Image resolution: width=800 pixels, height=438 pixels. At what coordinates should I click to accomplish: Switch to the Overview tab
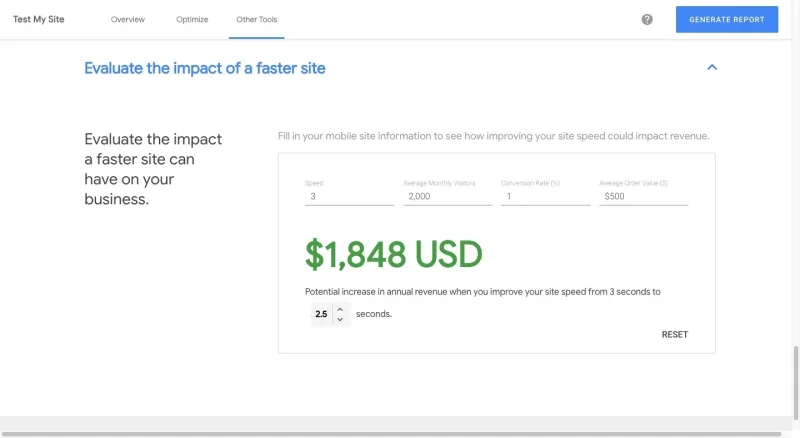click(128, 20)
